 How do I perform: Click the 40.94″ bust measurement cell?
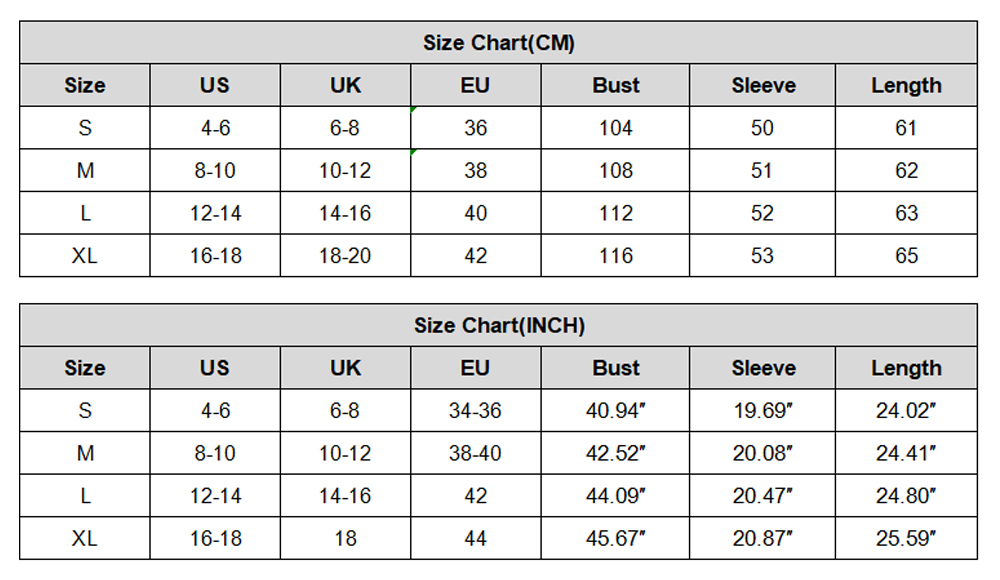615,411
